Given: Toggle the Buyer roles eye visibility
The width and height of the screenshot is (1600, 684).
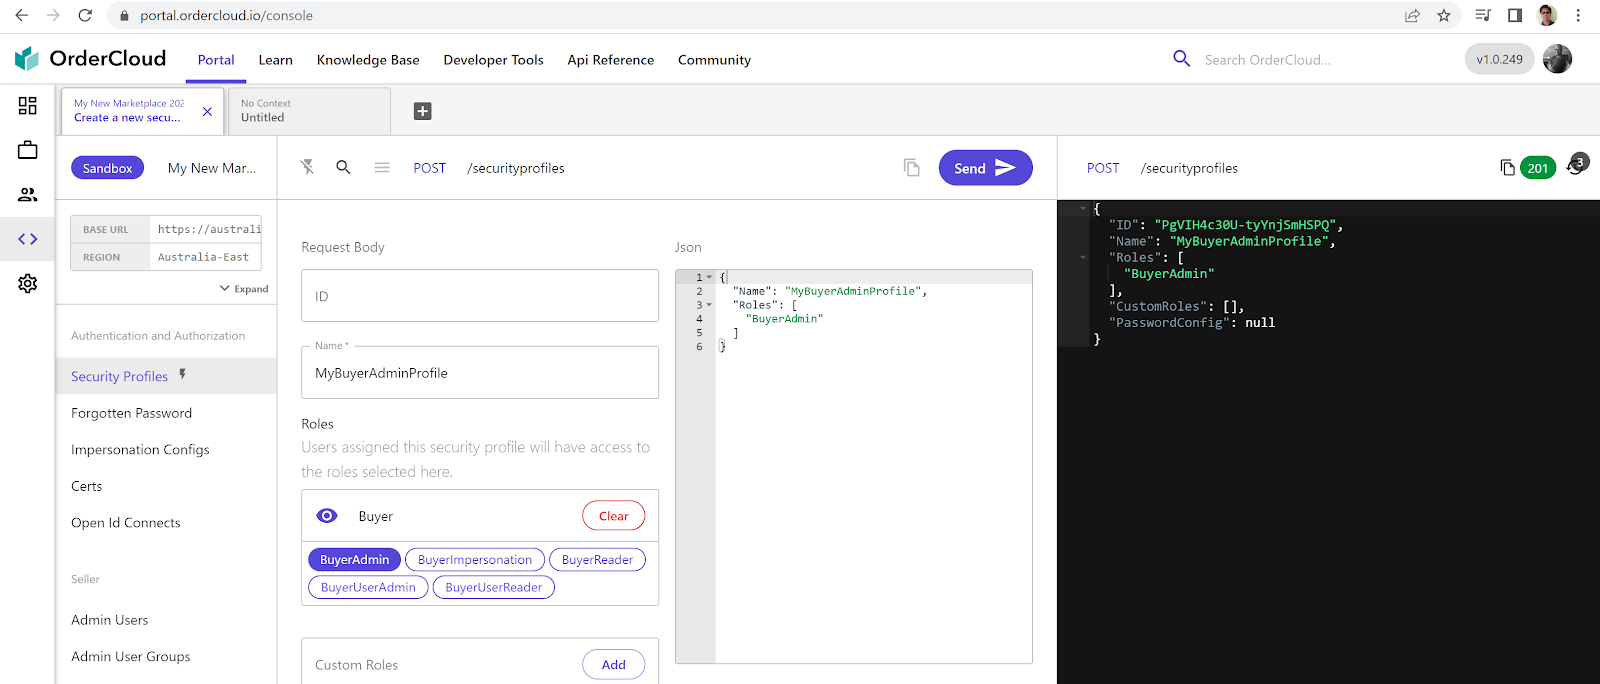Looking at the screenshot, I should click(327, 516).
